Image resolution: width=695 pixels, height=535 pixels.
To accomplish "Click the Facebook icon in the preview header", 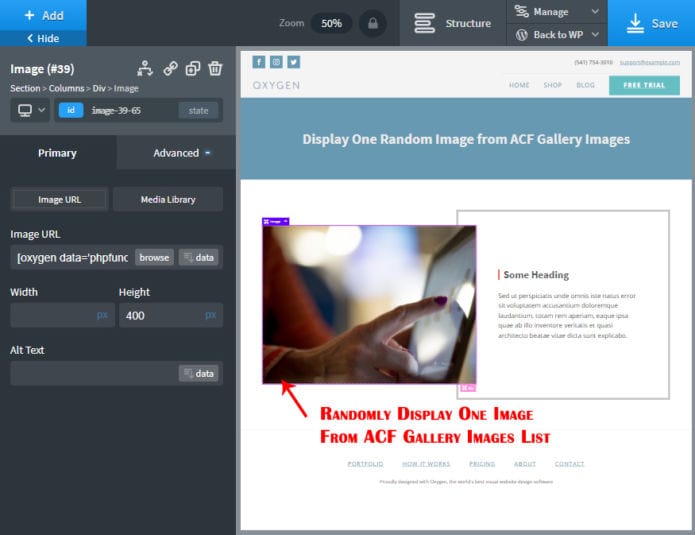I will 259,62.
